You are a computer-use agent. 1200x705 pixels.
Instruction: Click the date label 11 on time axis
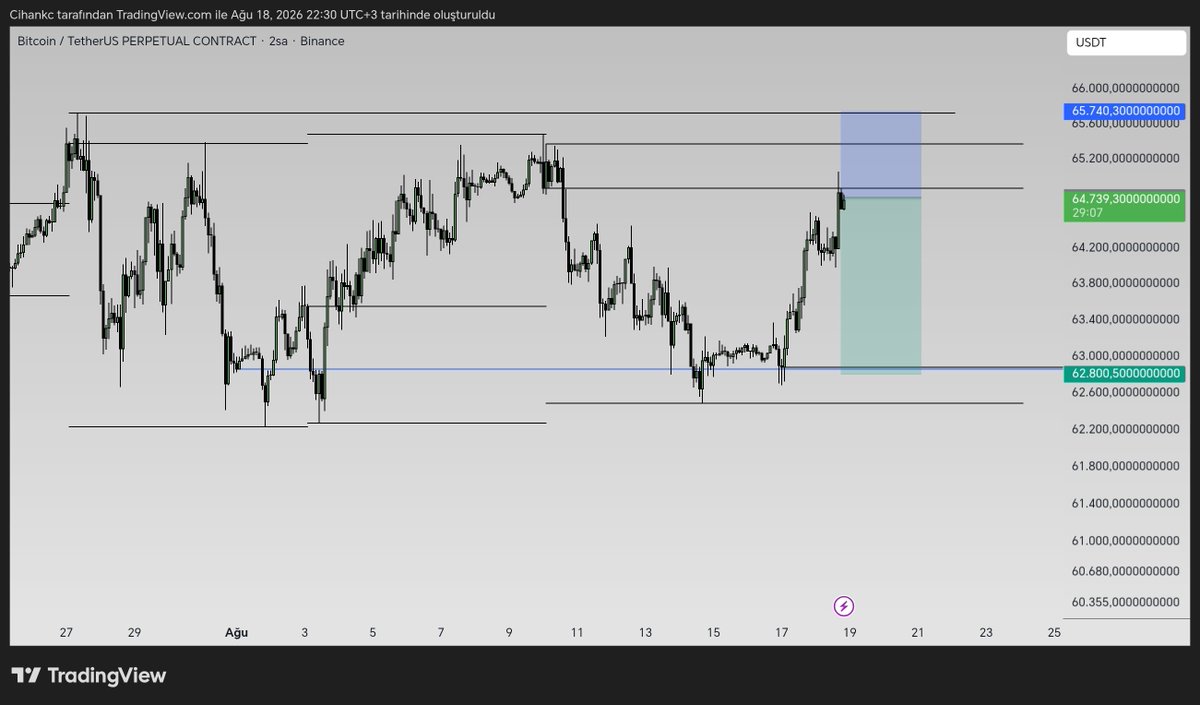pyautogui.click(x=577, y=632)
